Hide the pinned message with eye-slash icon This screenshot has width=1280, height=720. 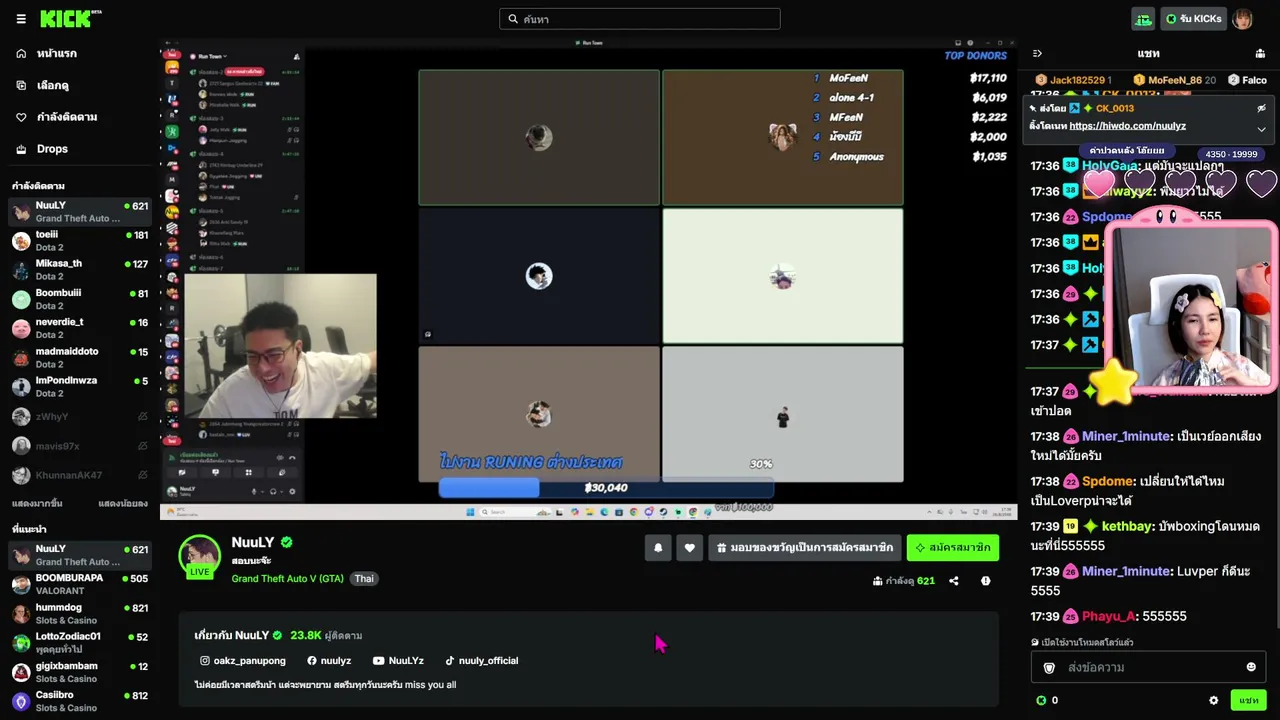pyautogui.click(x=1261, y=108)
